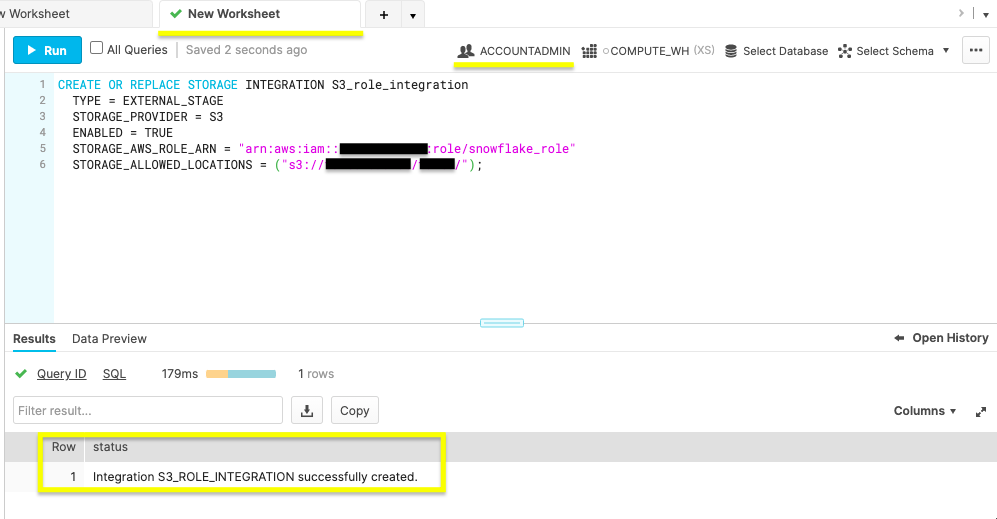Enable the All Queries checkbox
Image resolution: width=997 pixels, height=519 pixels.
click(x=97, y=48)
